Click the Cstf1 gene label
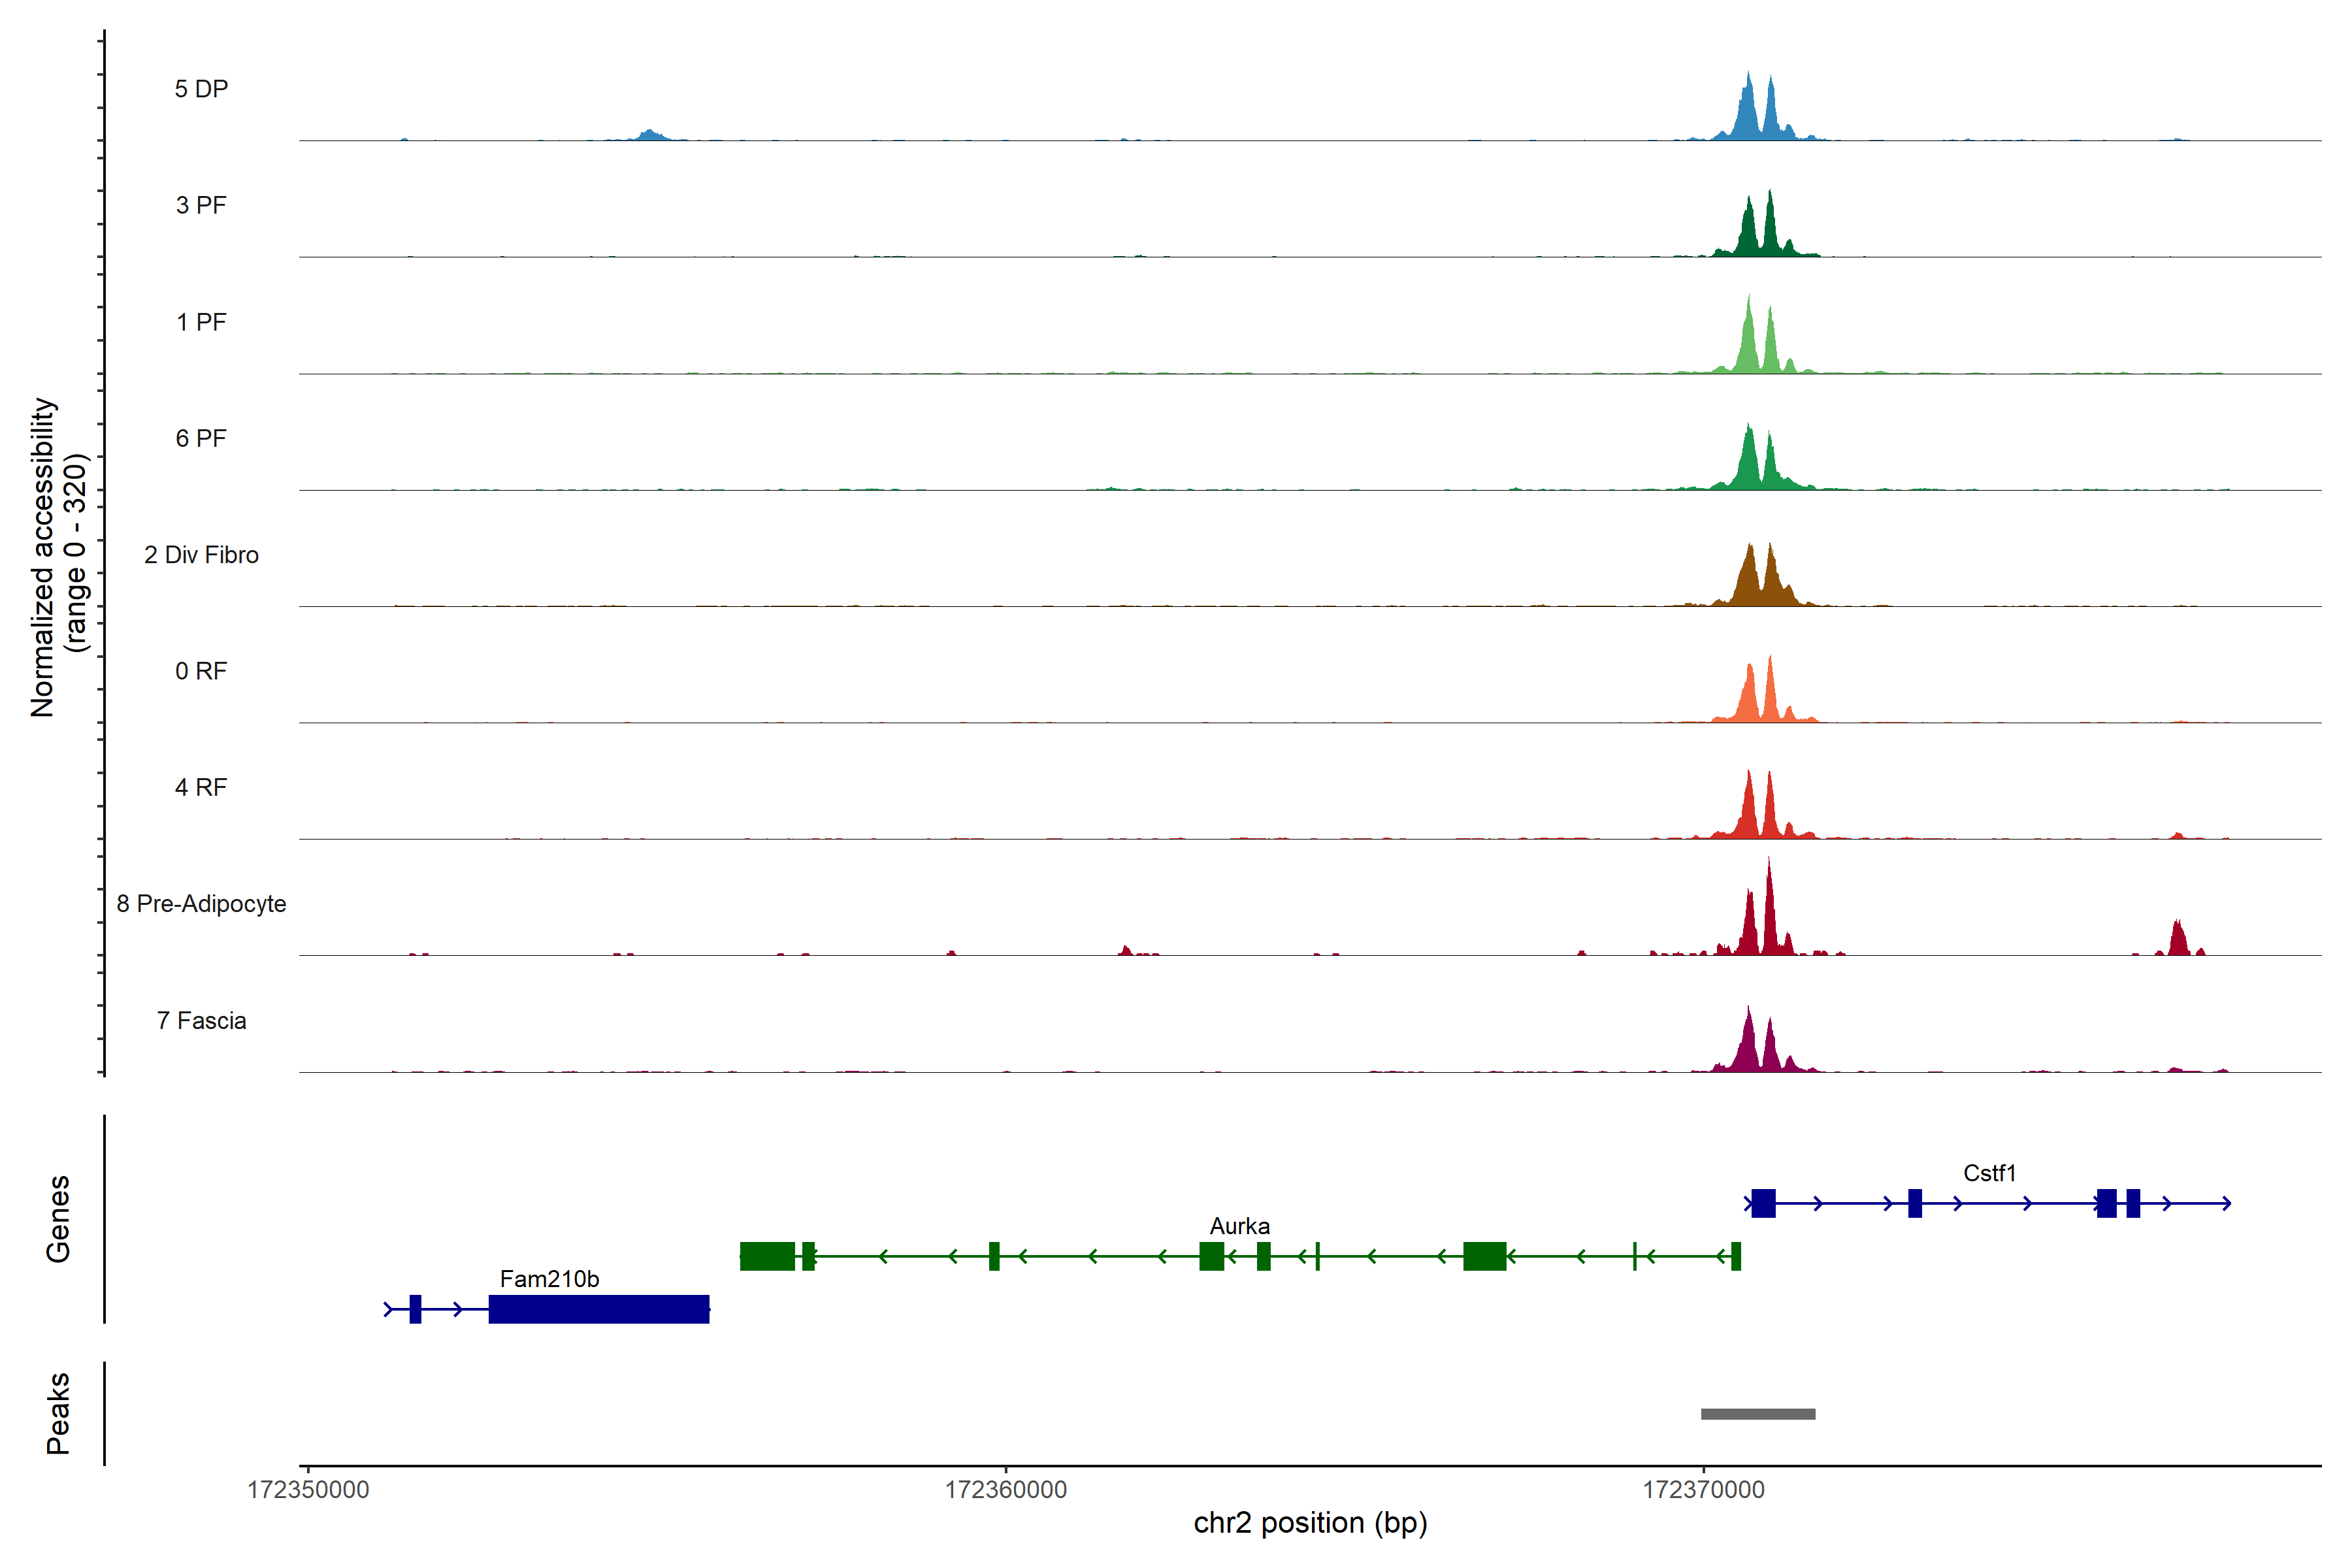2352x1568 pixels. point(1989,1173)
